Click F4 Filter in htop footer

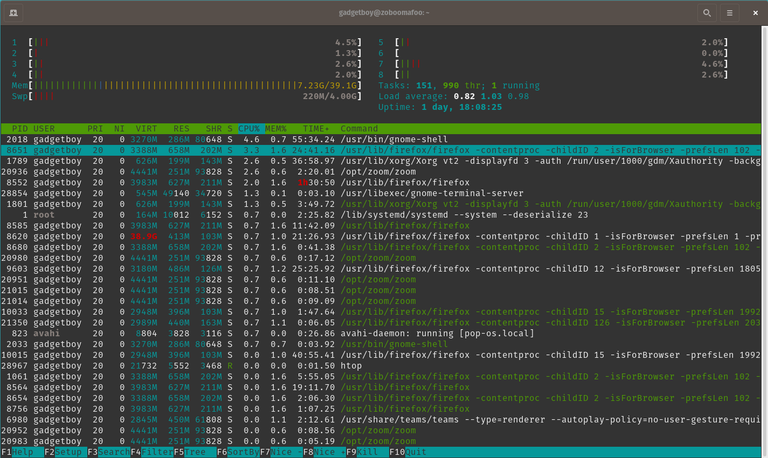[152, 452]
